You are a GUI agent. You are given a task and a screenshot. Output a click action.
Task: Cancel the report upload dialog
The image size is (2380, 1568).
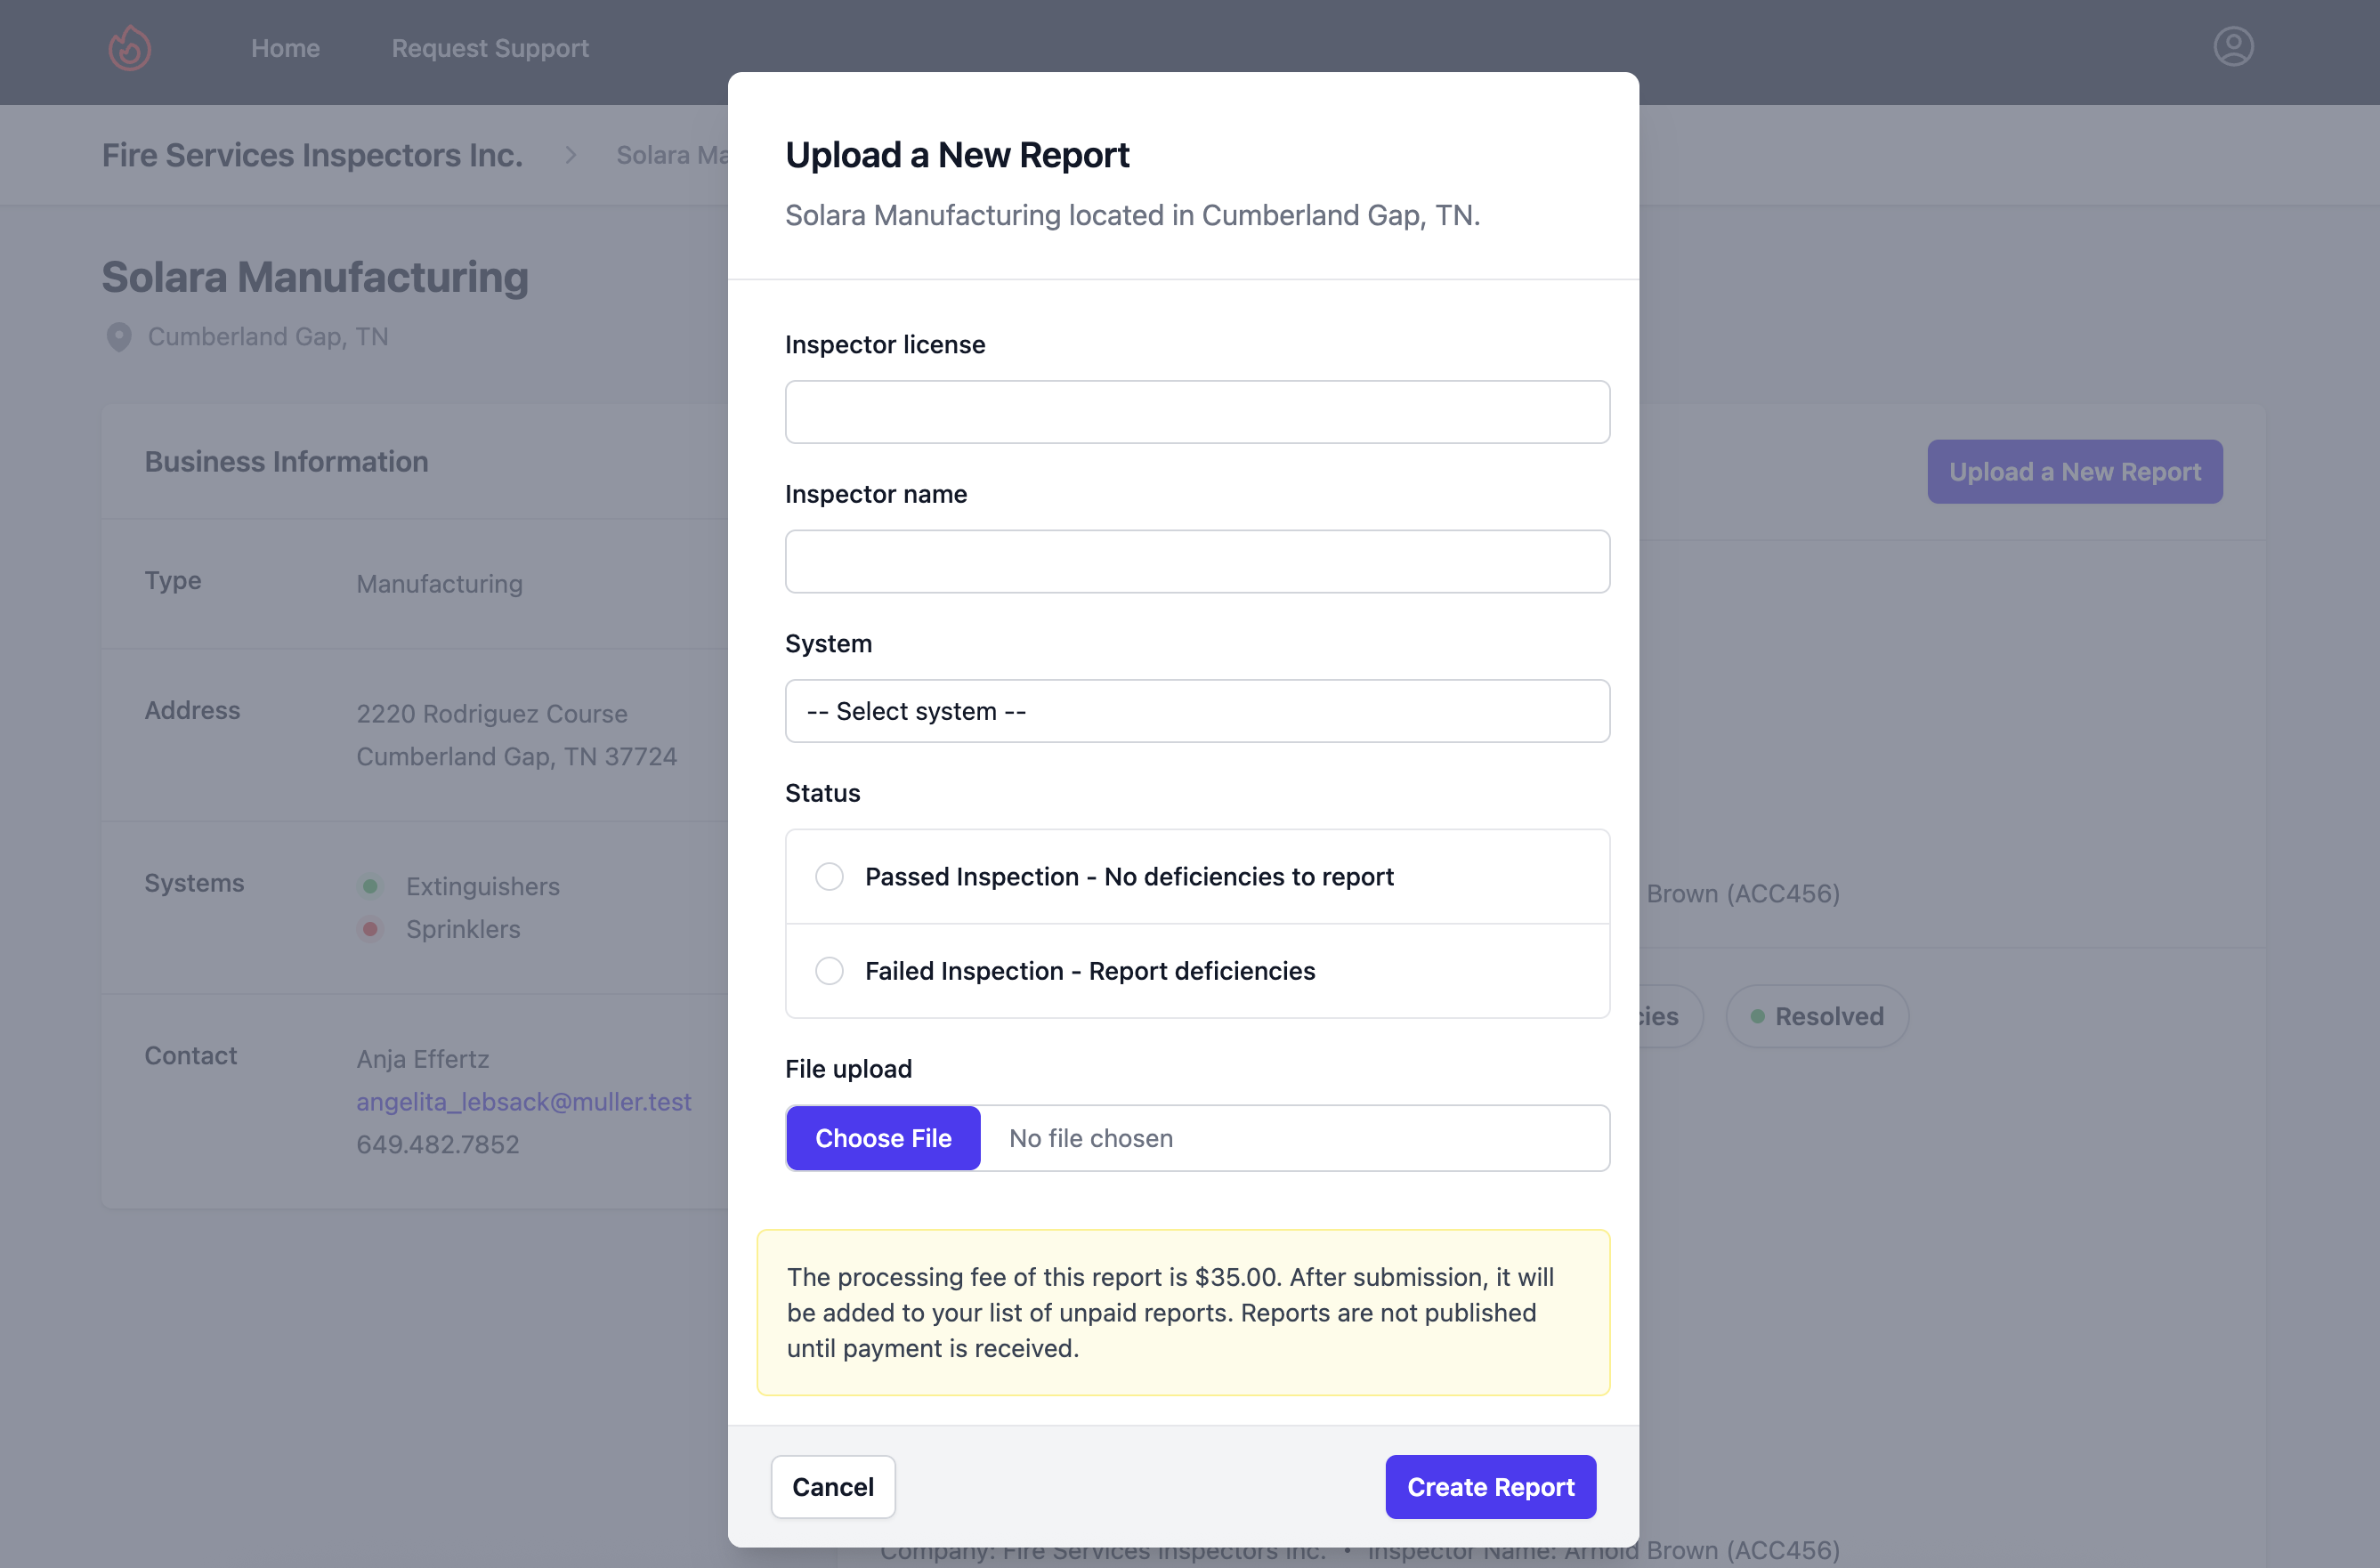point(832,1487)
